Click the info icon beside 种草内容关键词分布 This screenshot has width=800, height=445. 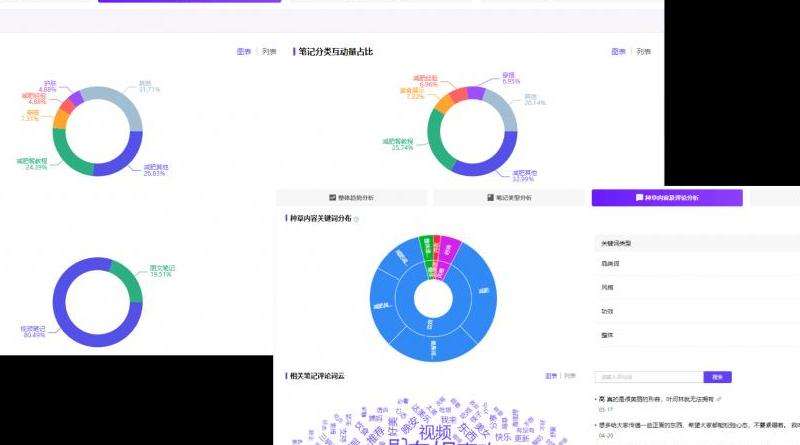point(357,218)
